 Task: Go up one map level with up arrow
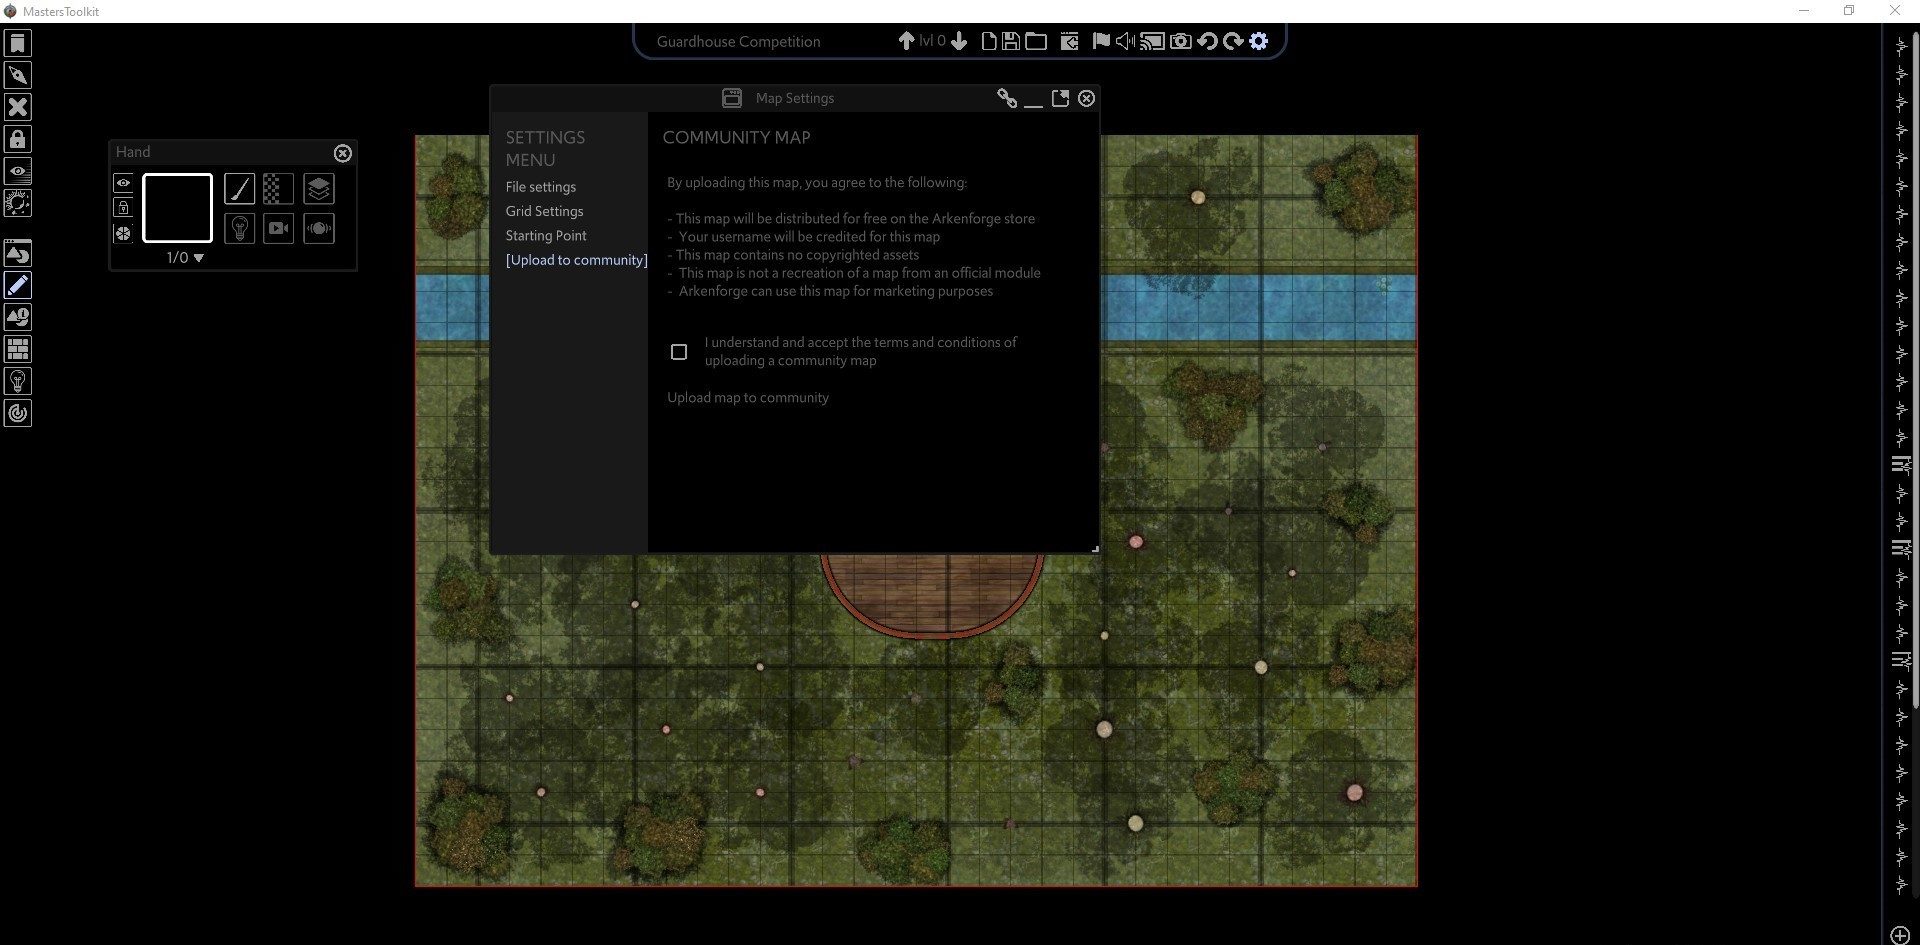click(905, 41)
